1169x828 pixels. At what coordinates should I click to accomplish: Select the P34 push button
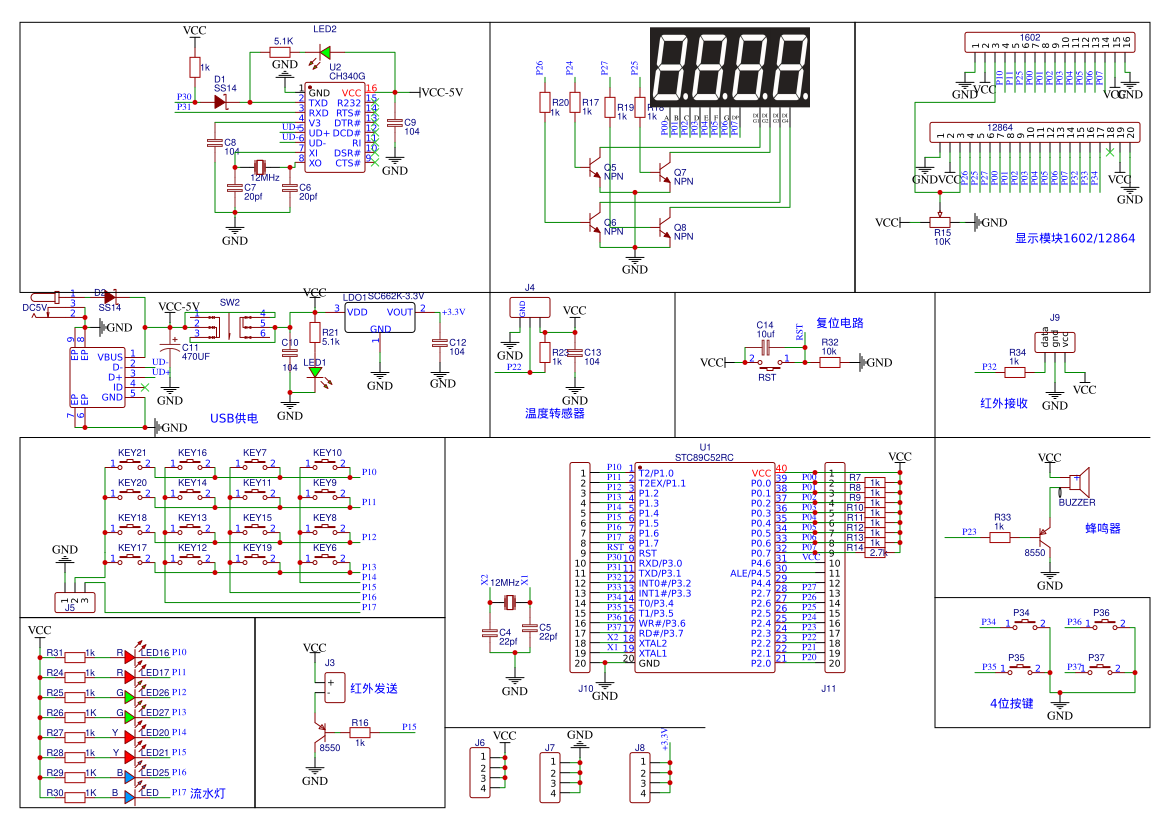(1022, 623)
